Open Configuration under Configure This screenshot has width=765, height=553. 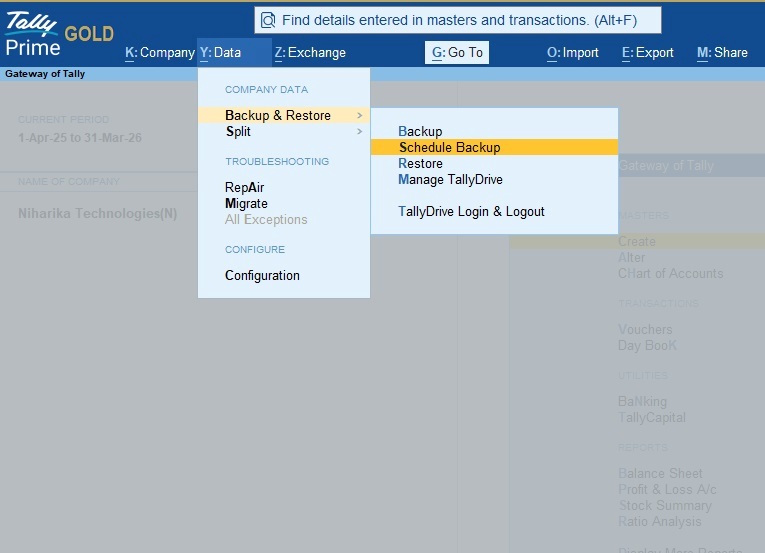262,276
